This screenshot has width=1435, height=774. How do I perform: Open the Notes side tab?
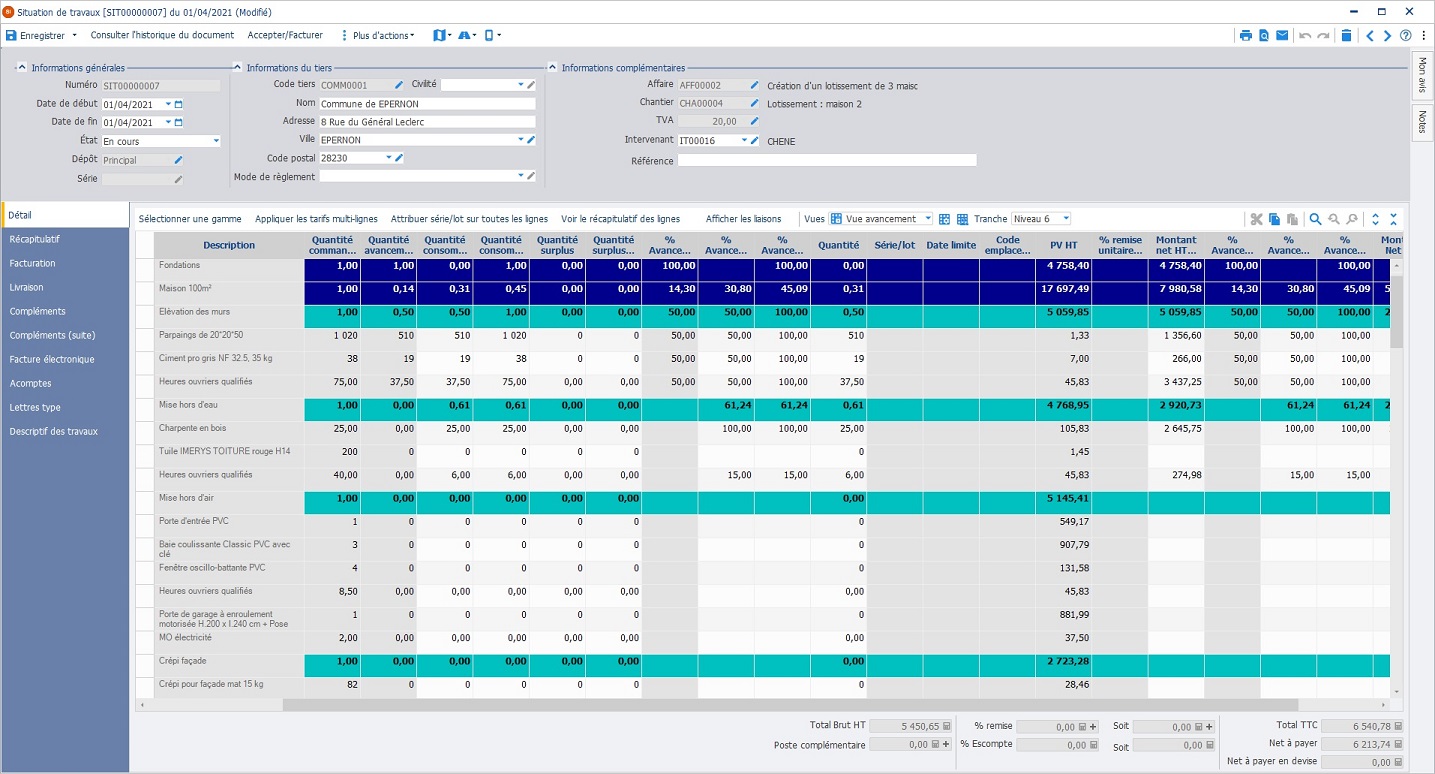tap(1422, 121)
